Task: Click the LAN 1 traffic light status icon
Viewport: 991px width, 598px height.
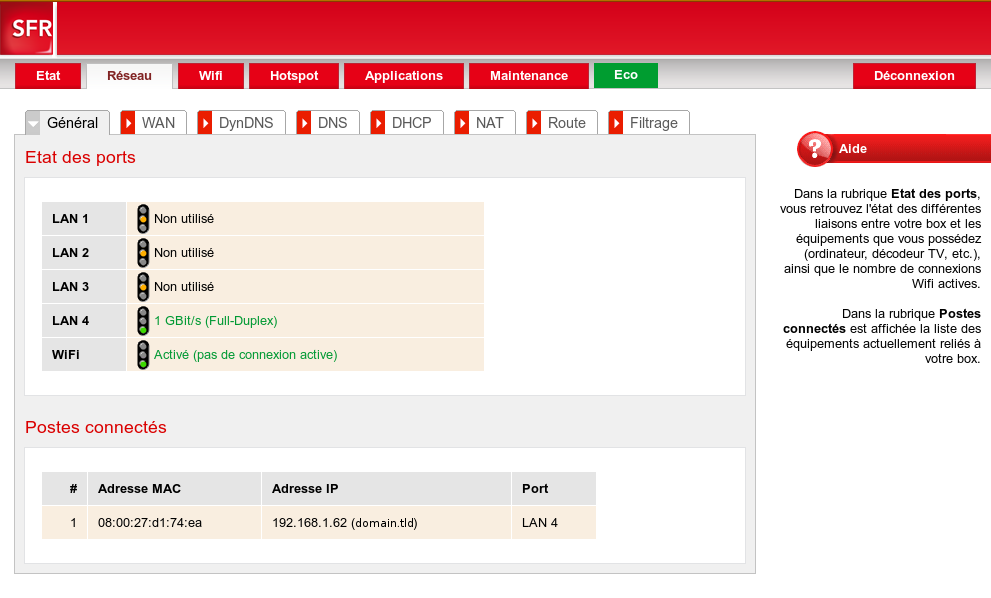Action: pos(143,219)
